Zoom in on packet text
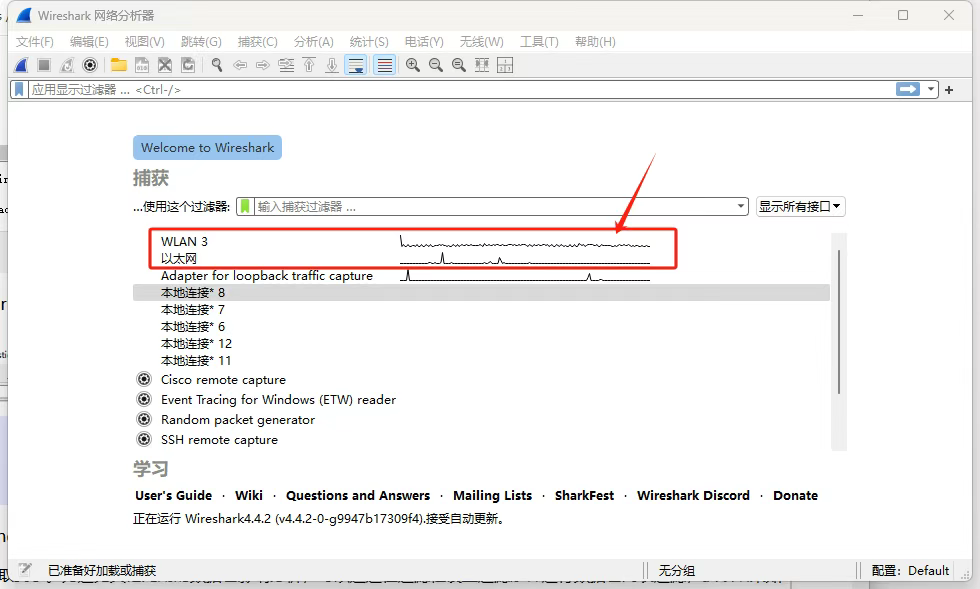This screenshot has height=589, width=980. [x=412, y=65]
